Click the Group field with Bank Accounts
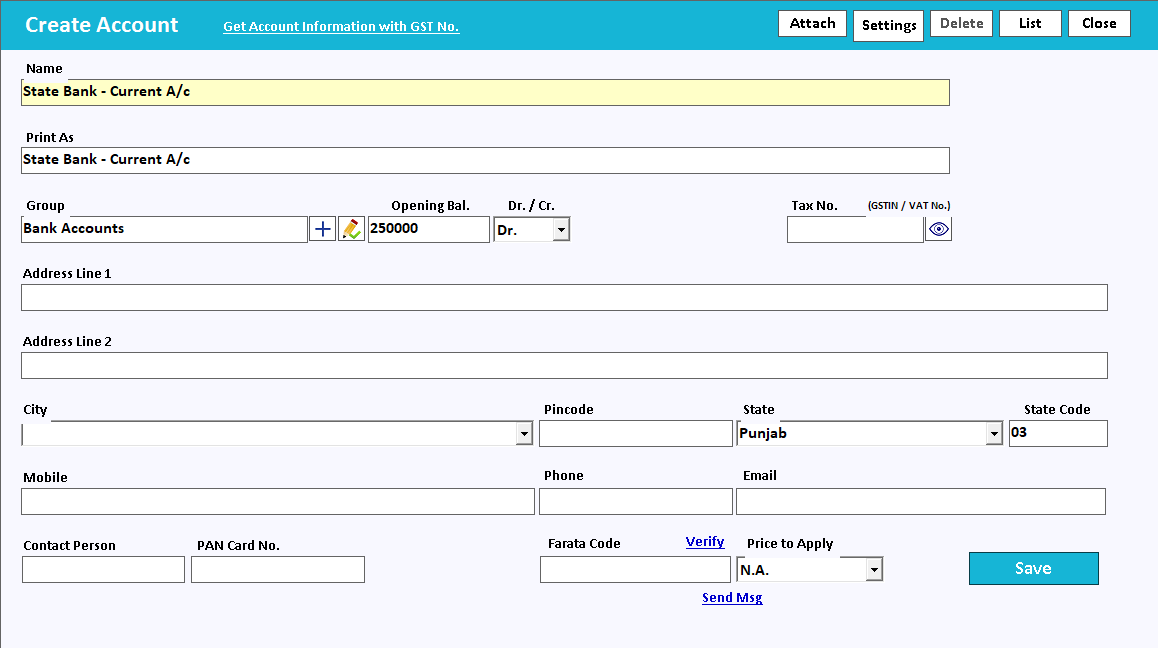Image resolution: width=1158 pixels, height=648 pixels. click(164, 229)
